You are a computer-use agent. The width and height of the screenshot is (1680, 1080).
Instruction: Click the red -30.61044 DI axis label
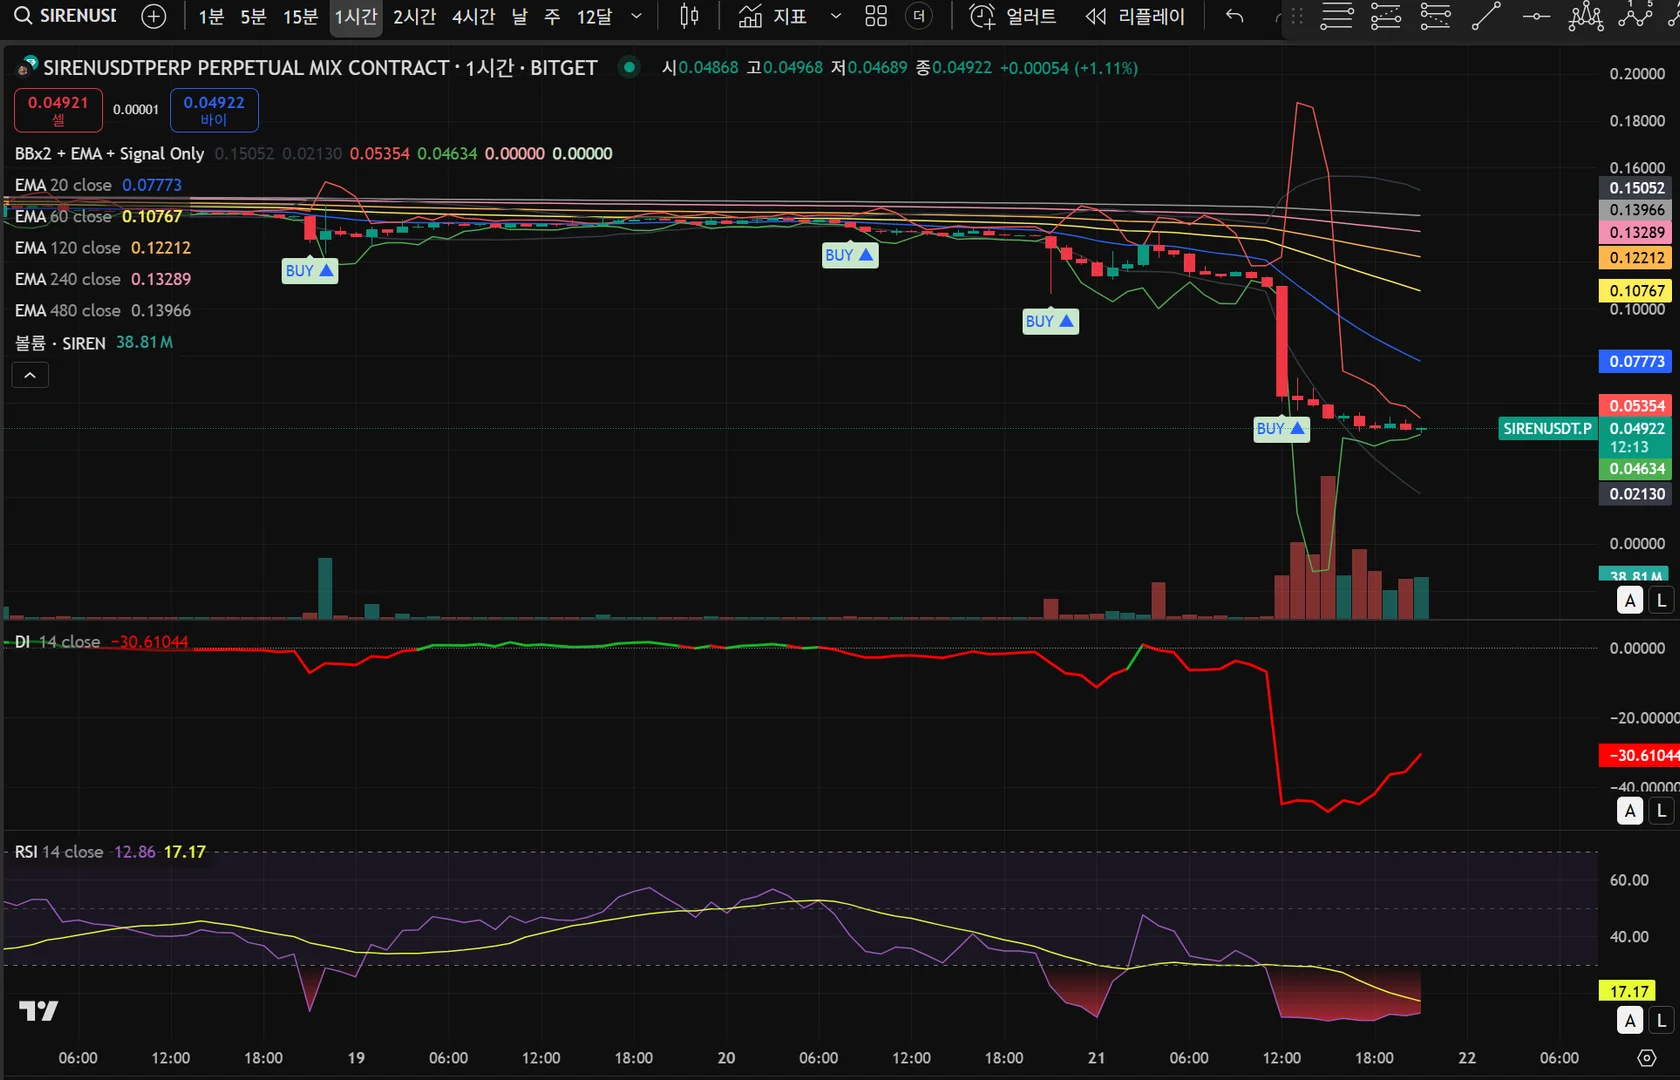[1640, 755]
